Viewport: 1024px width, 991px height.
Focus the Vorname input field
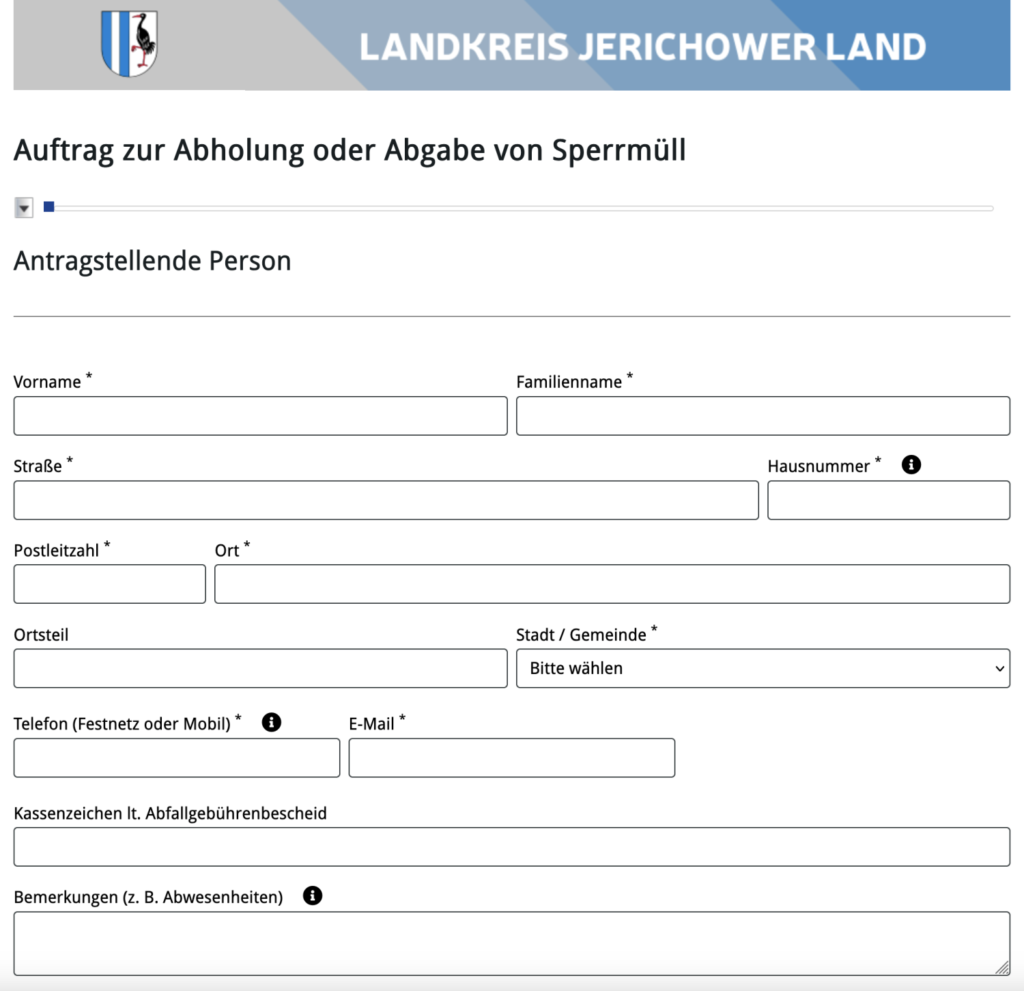tap(260, 416)
